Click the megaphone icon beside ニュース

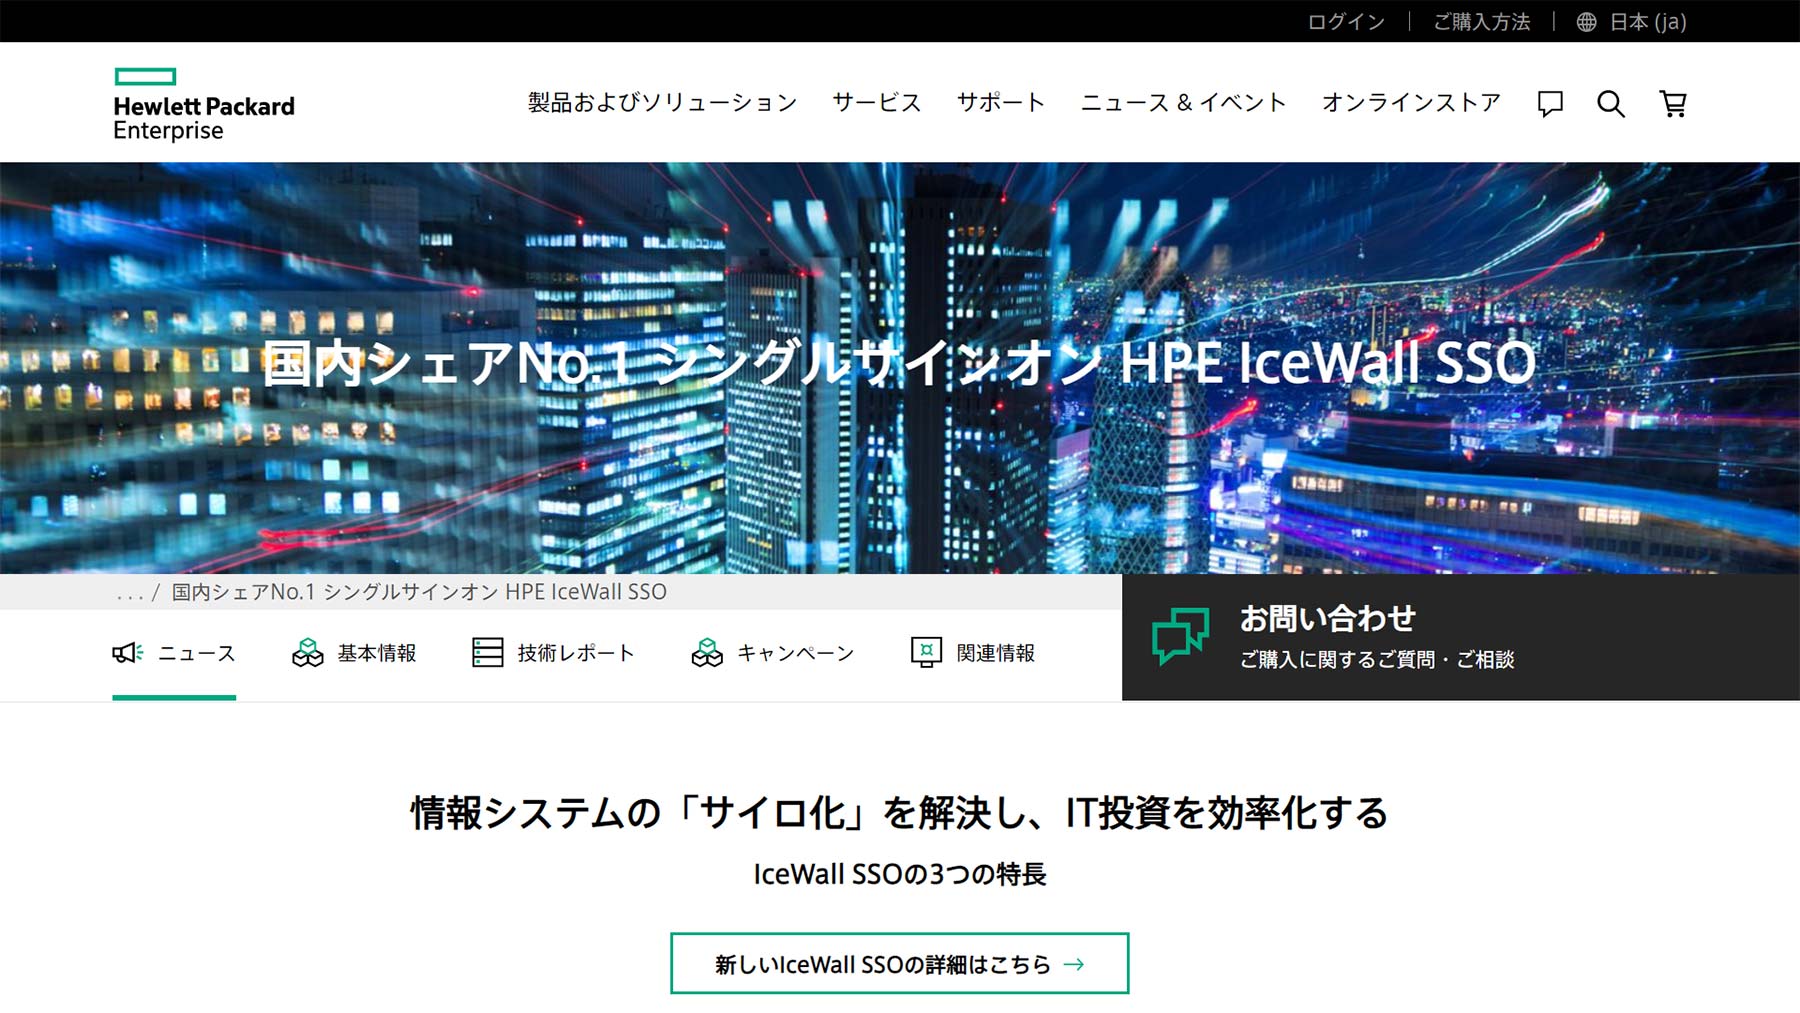(x=127, y=653)
